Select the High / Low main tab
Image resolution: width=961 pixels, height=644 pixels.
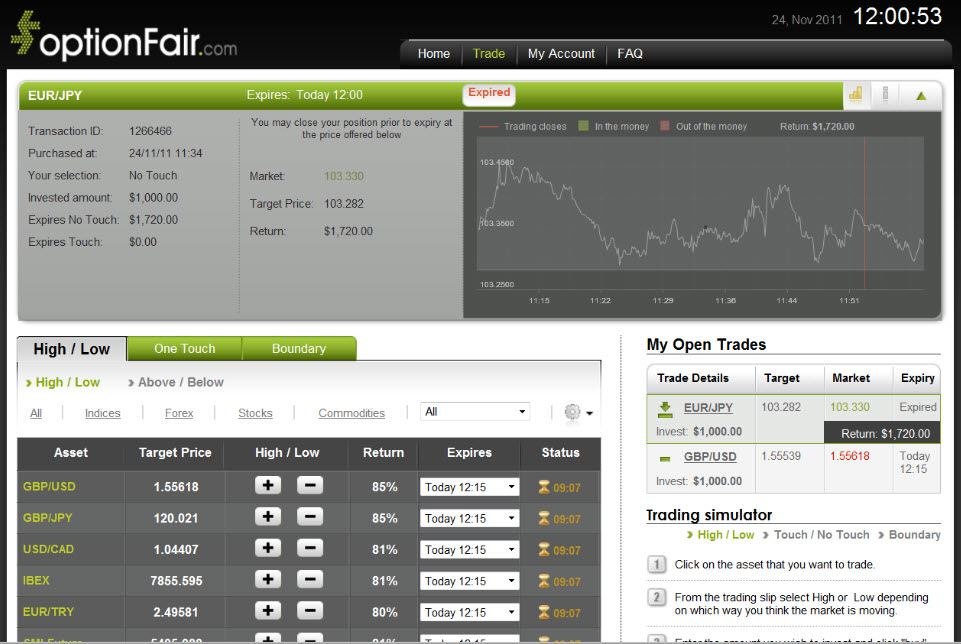click(72, 349)
